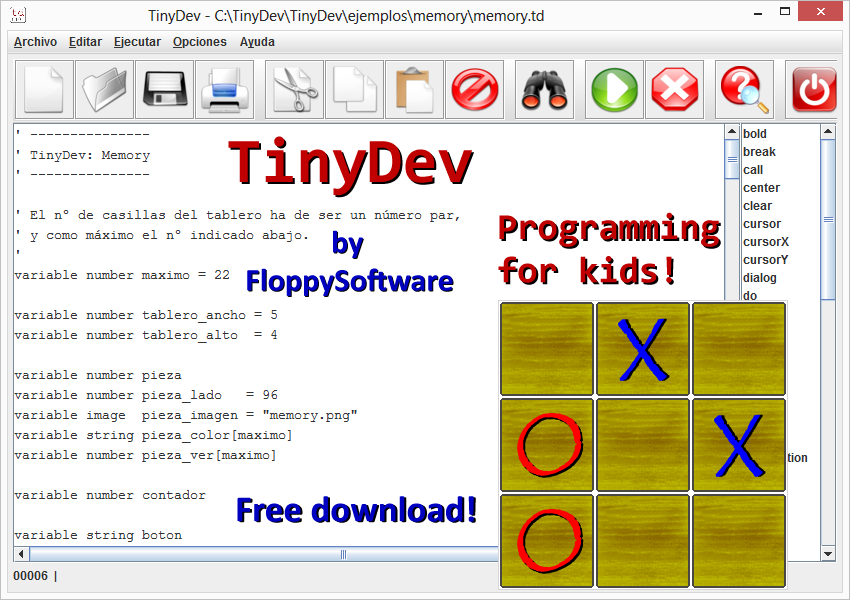Paste with the clipboard icon
The image size is (850, 600).
[x=414, y=89]
